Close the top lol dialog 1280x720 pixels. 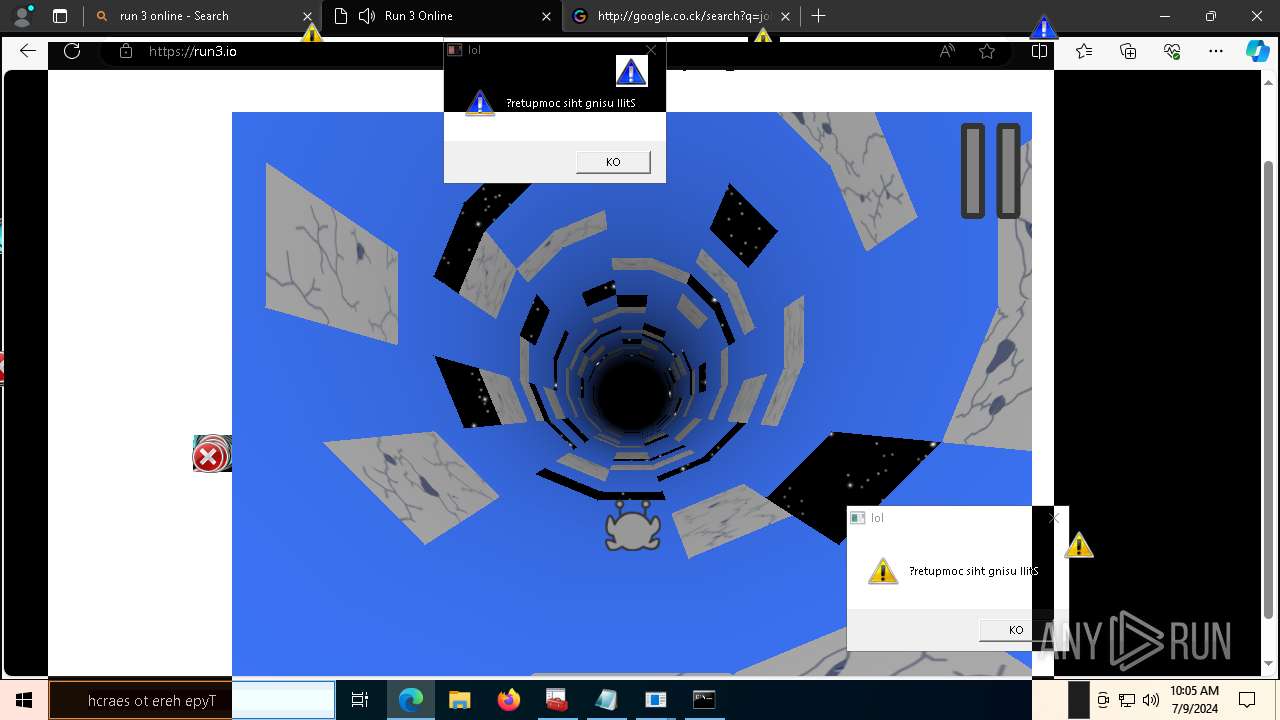652,50
